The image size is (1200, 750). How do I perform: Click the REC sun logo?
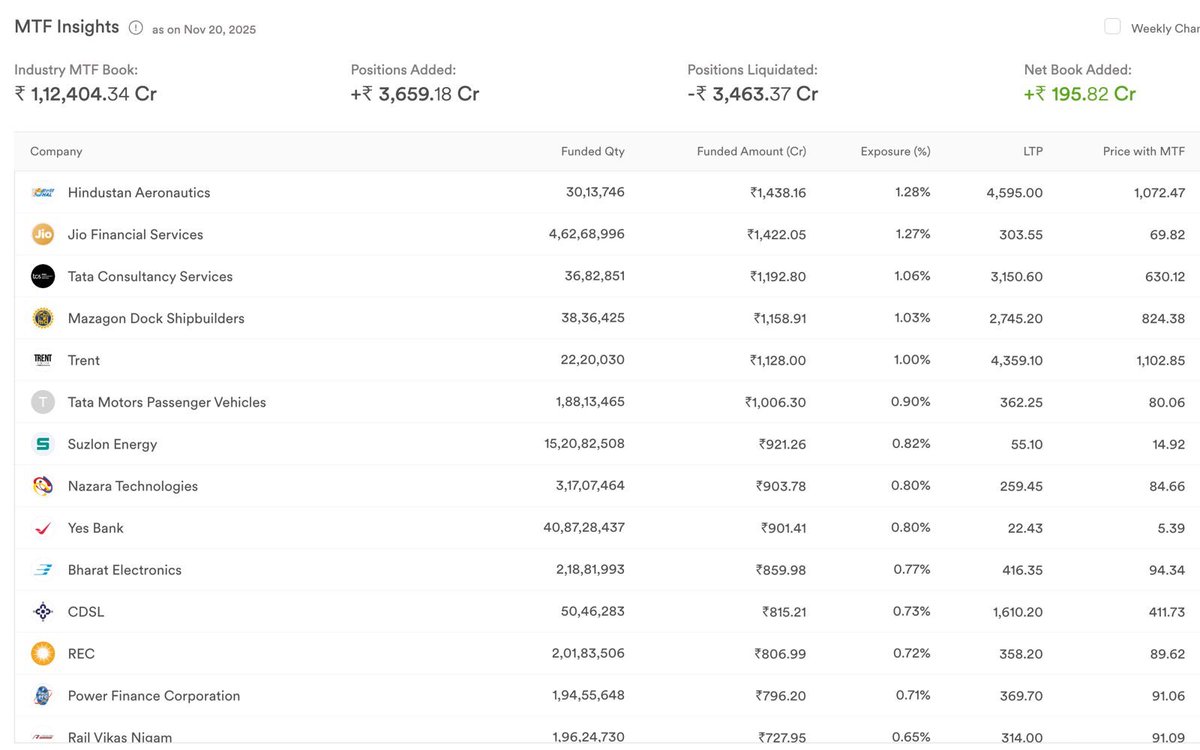click(x=43, y=654)
